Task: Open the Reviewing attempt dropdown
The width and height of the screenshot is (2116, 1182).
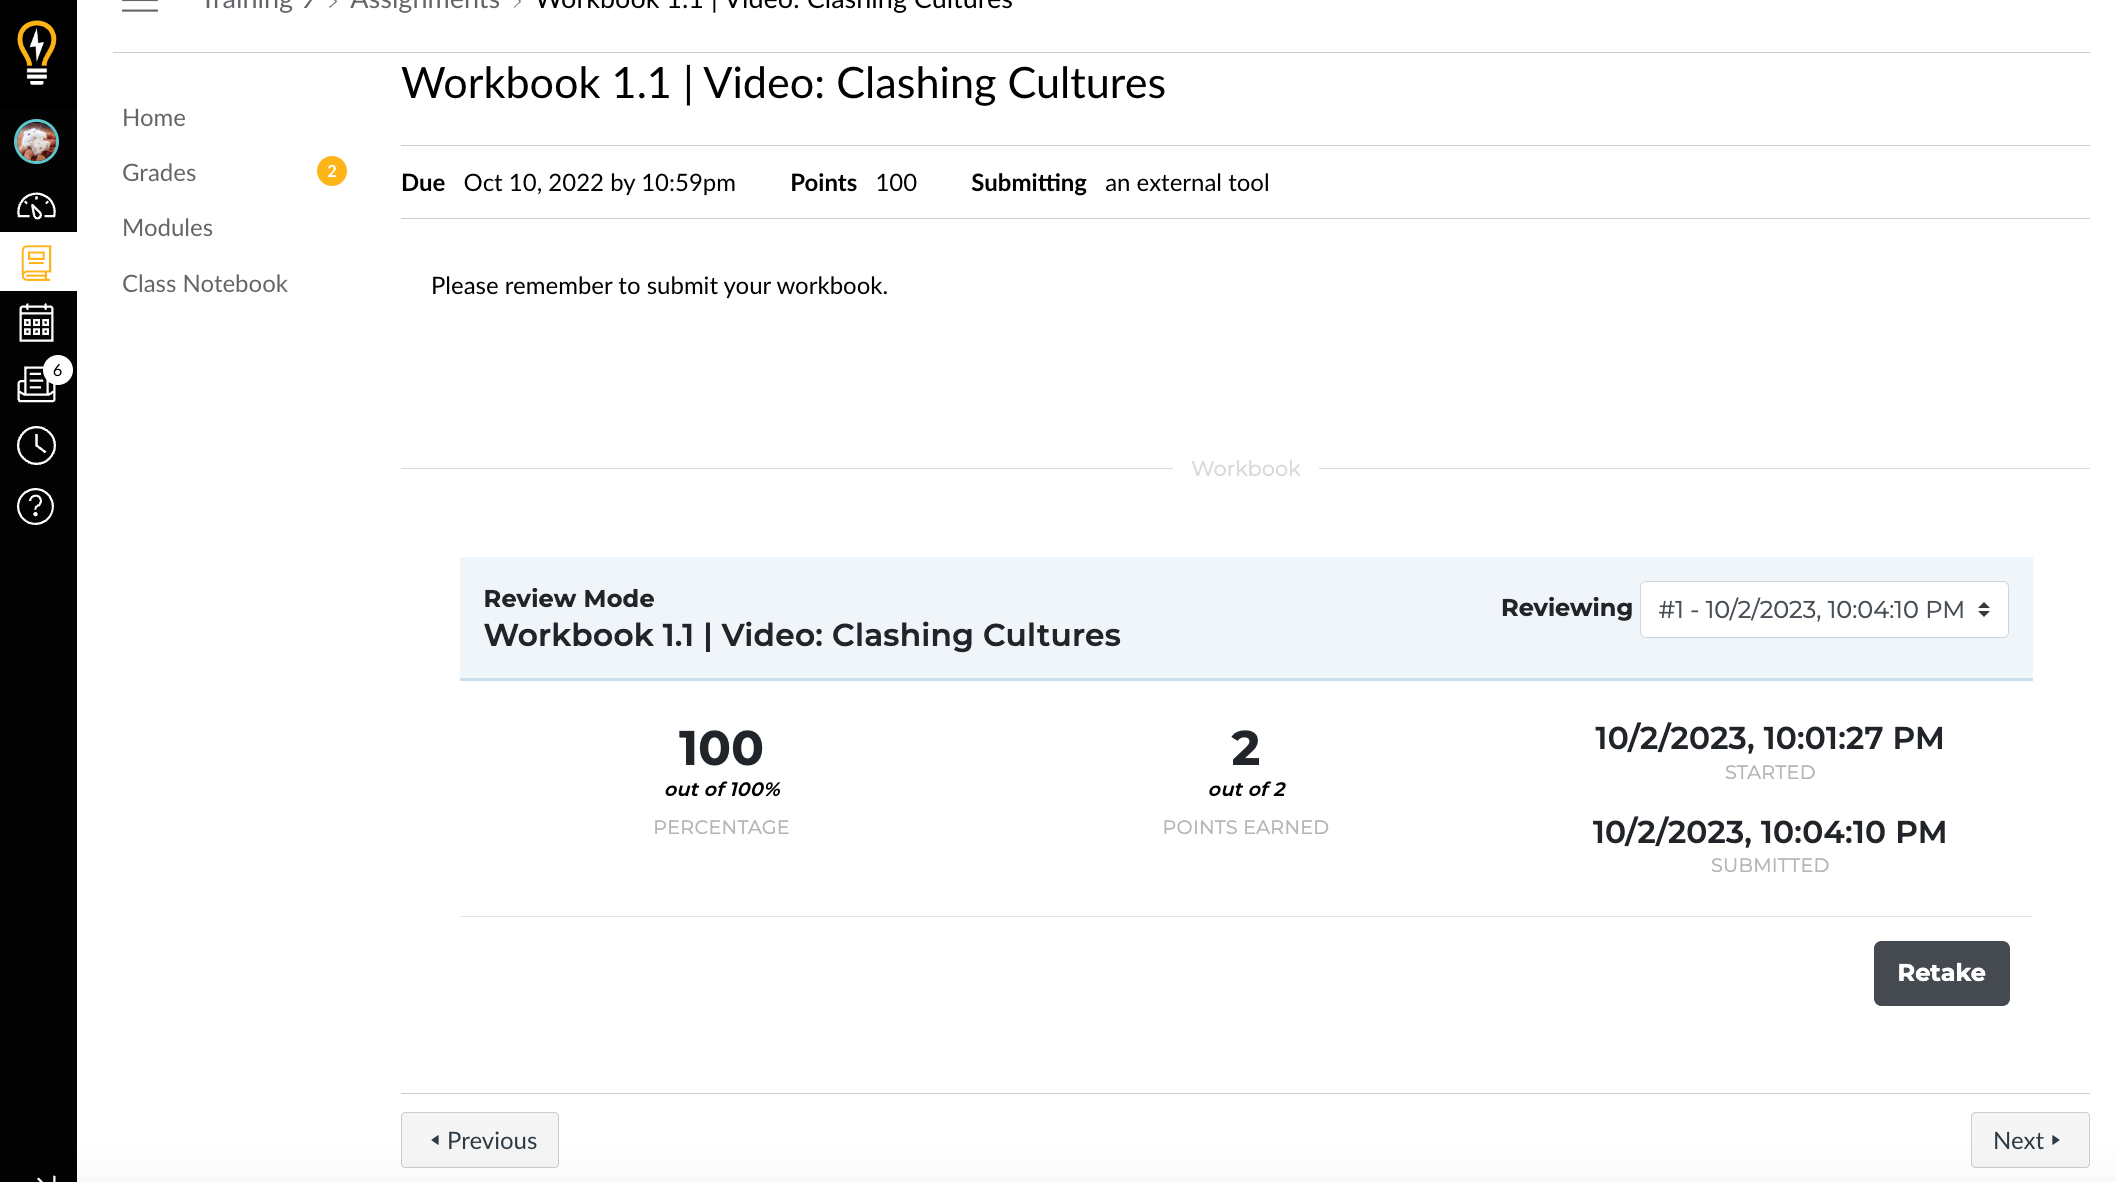Action: tap(1823, 609)
